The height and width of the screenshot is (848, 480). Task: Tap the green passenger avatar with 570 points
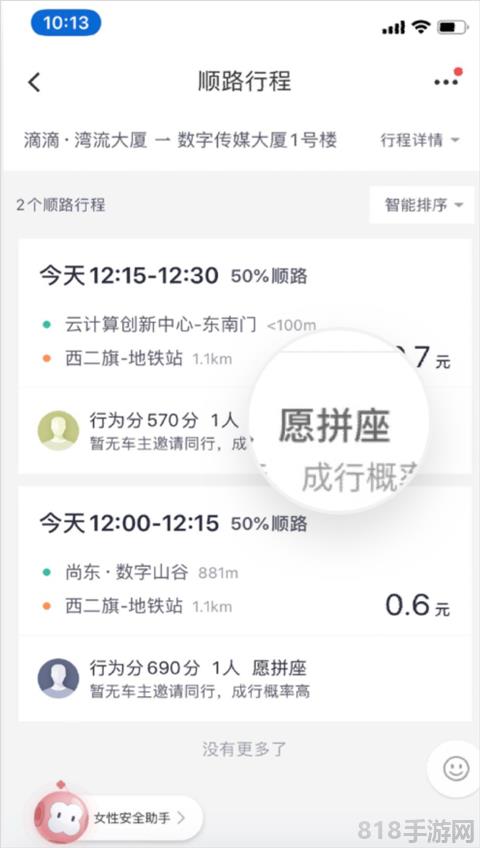(x=58, y=430)
